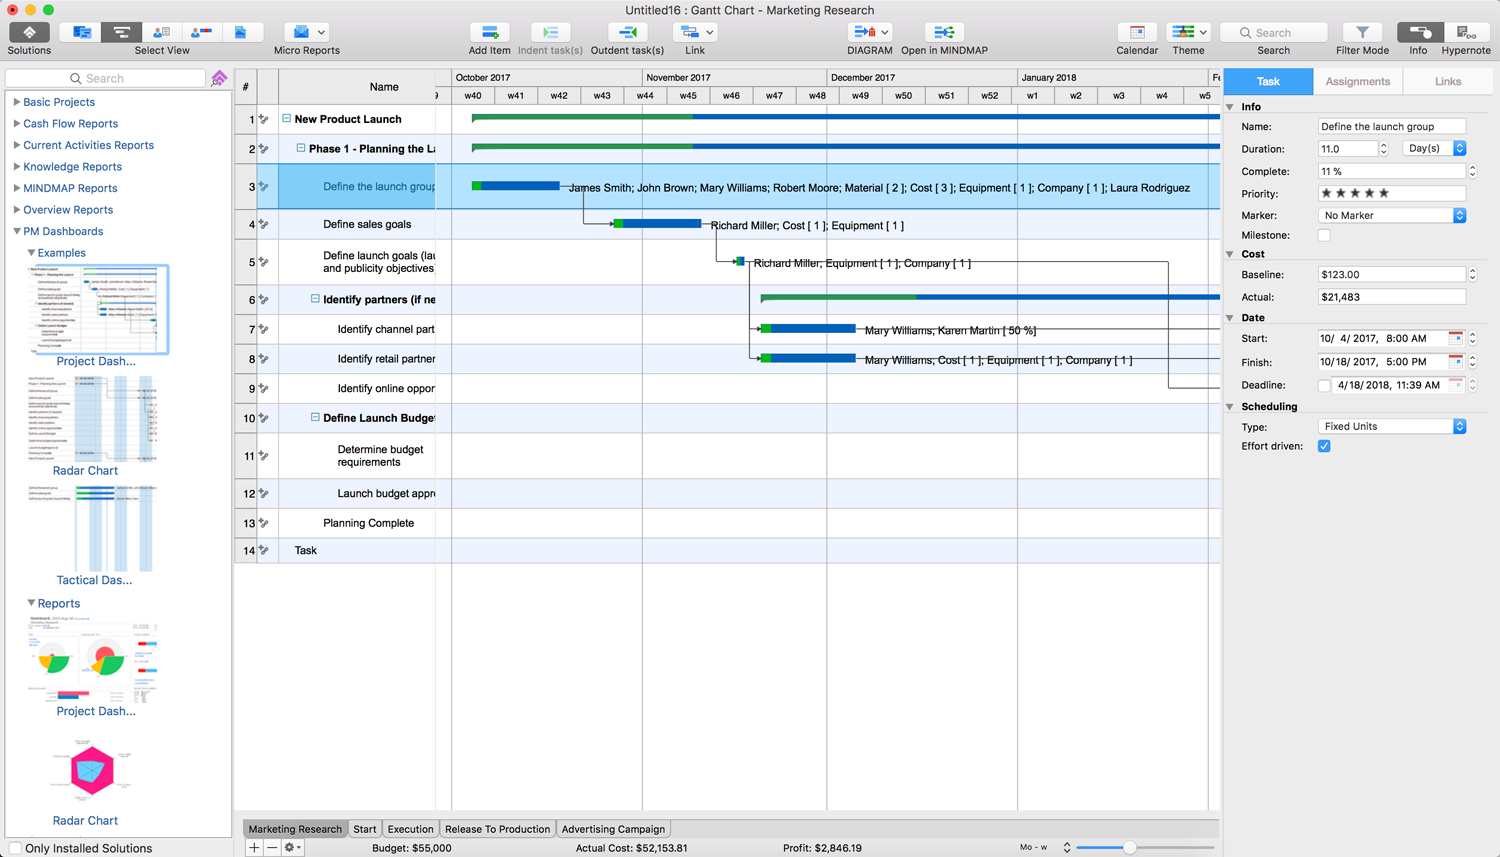Open the Marker dropdown

[1392, 216]
